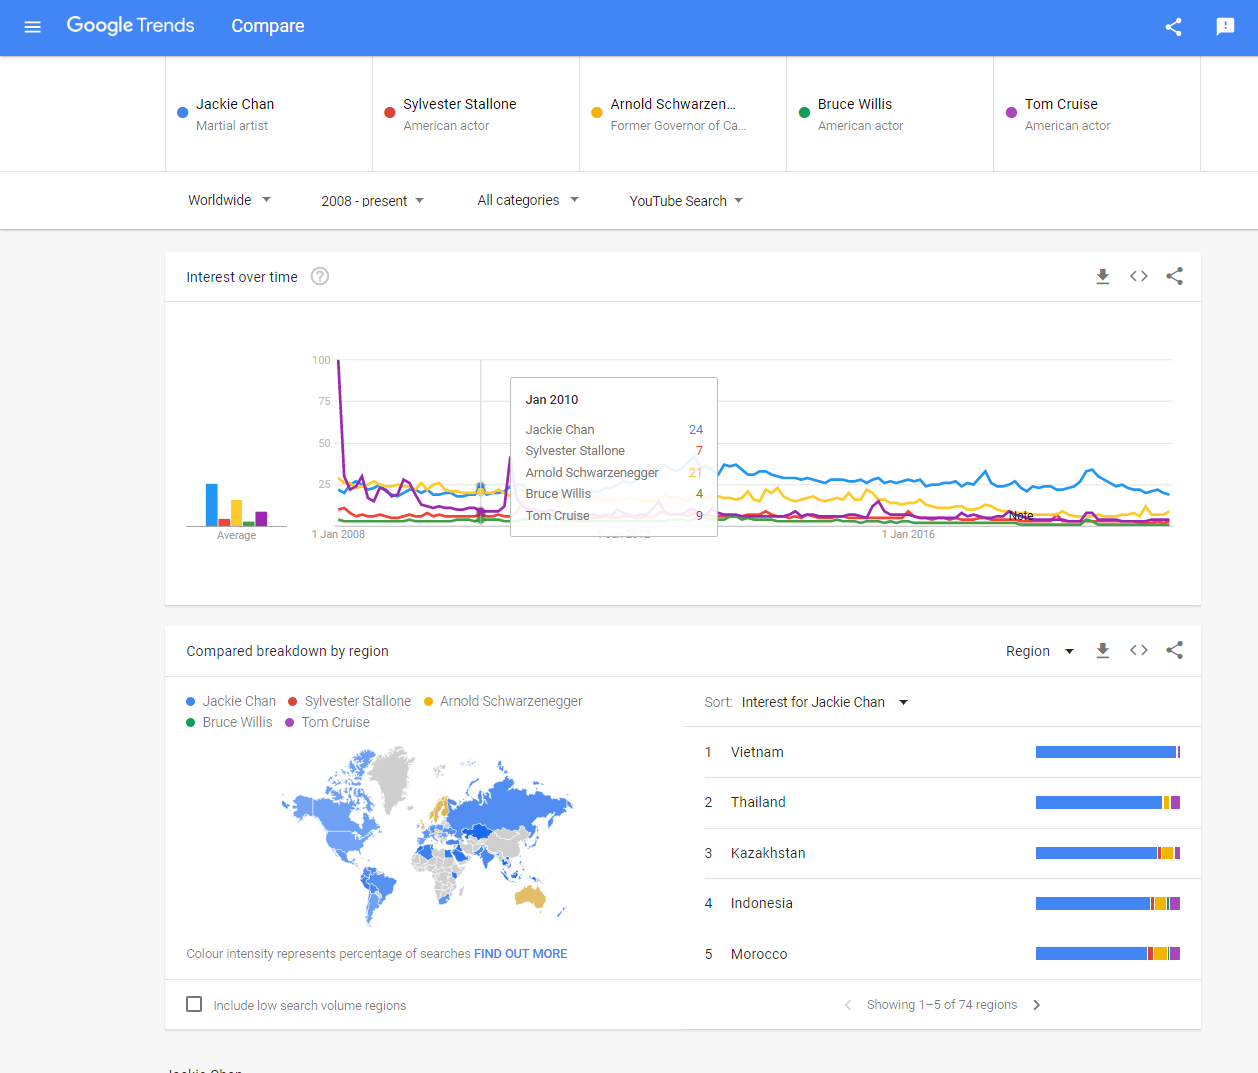Click the Interest over time help icon
Image resolution: width=1258 pixels, height=1073 pixels.
click(x=320, y=276)
